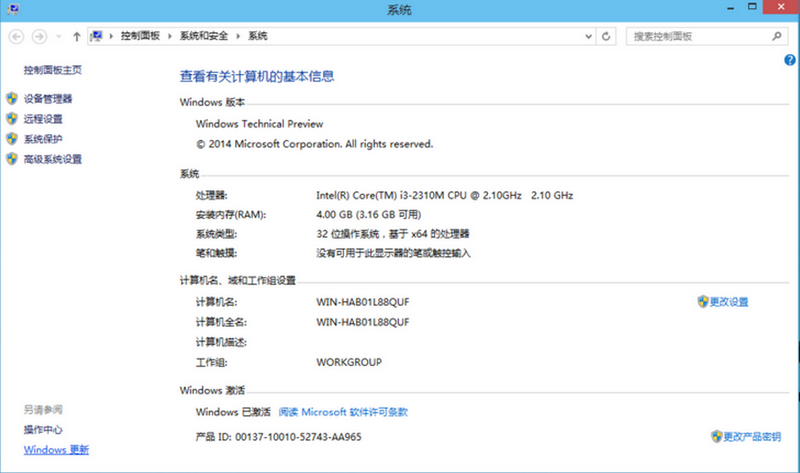The width and height of the screenshot is (800, 473).
Task: Open Windows 更新 in the bottom left
Action: pyautogui.click(x=56, y=450)
